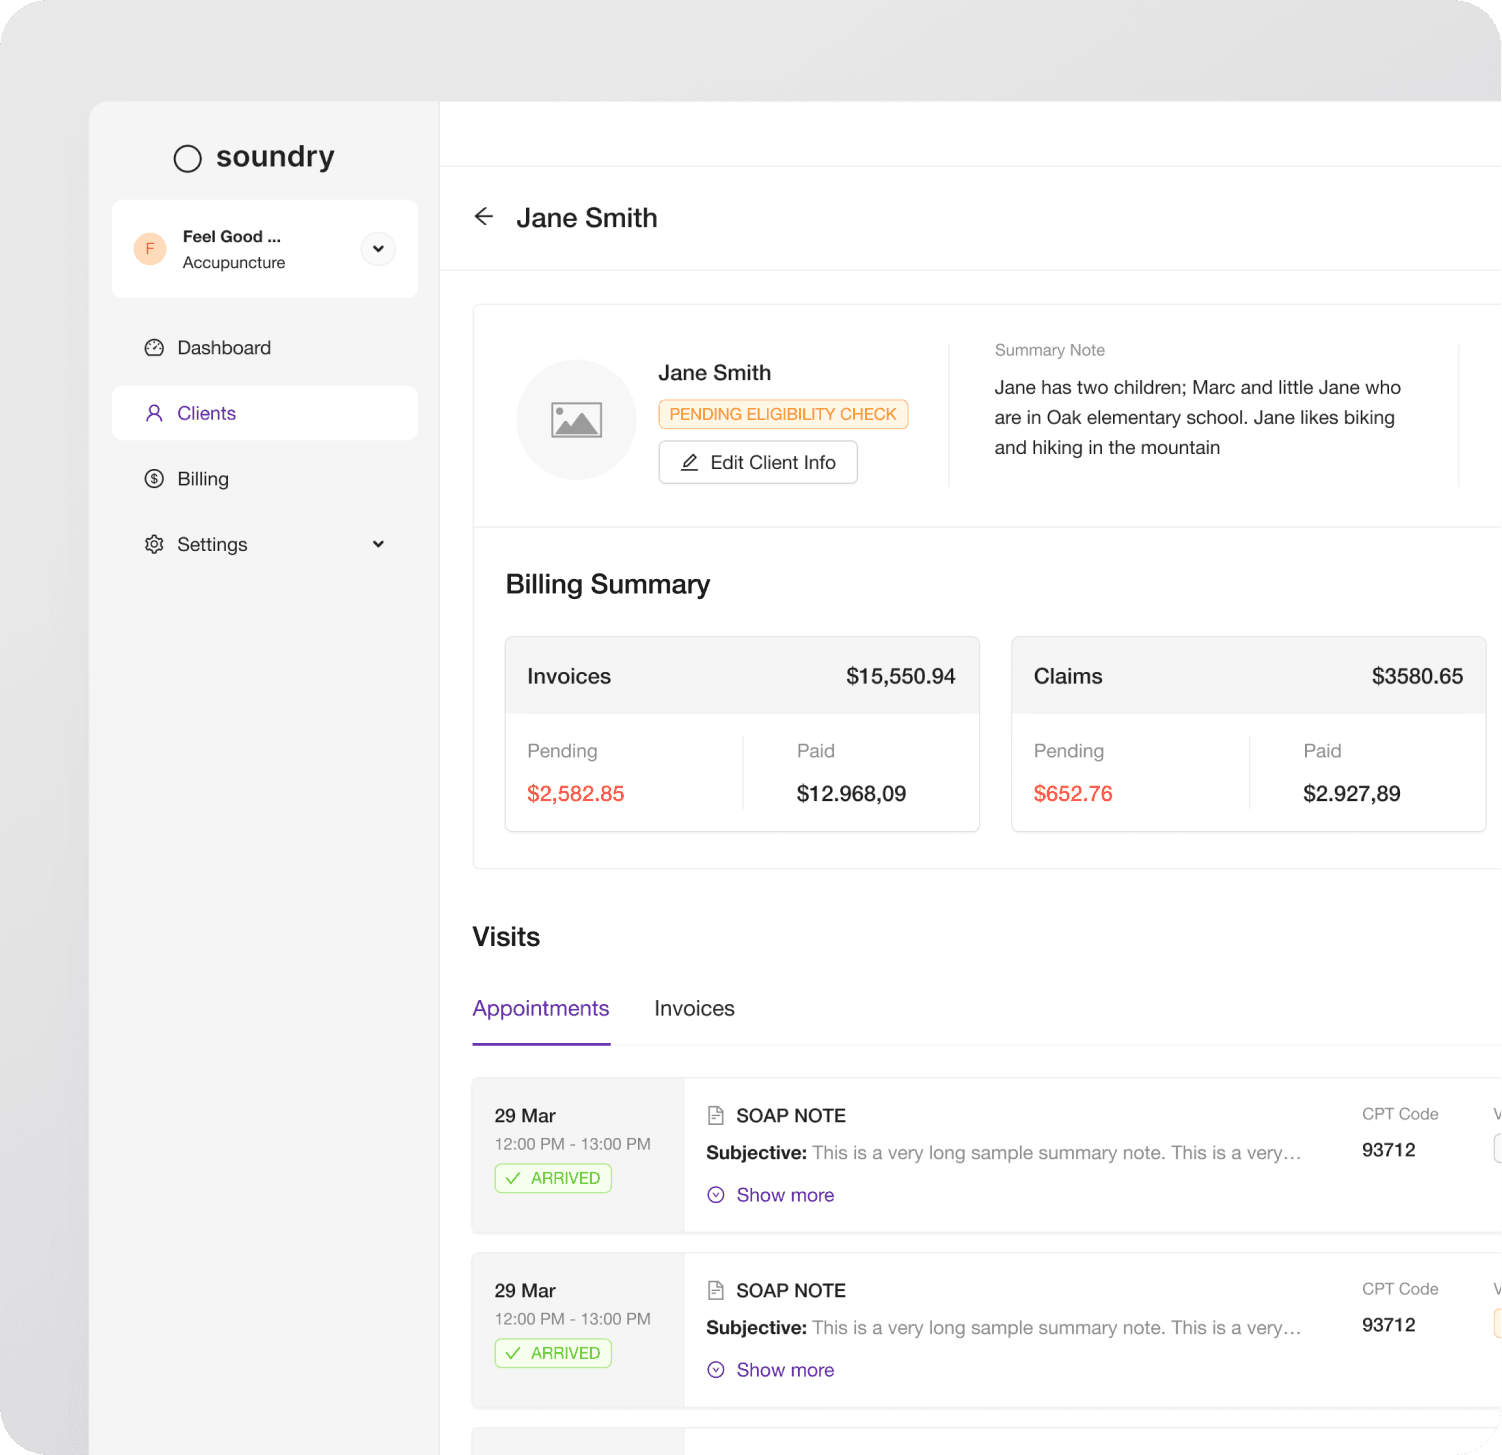The height and width of the screenshot is (1455, 1502).
Task: Click the second visit's Subjective note text
Action: pyautogui.click(x=1004, y=1328)
